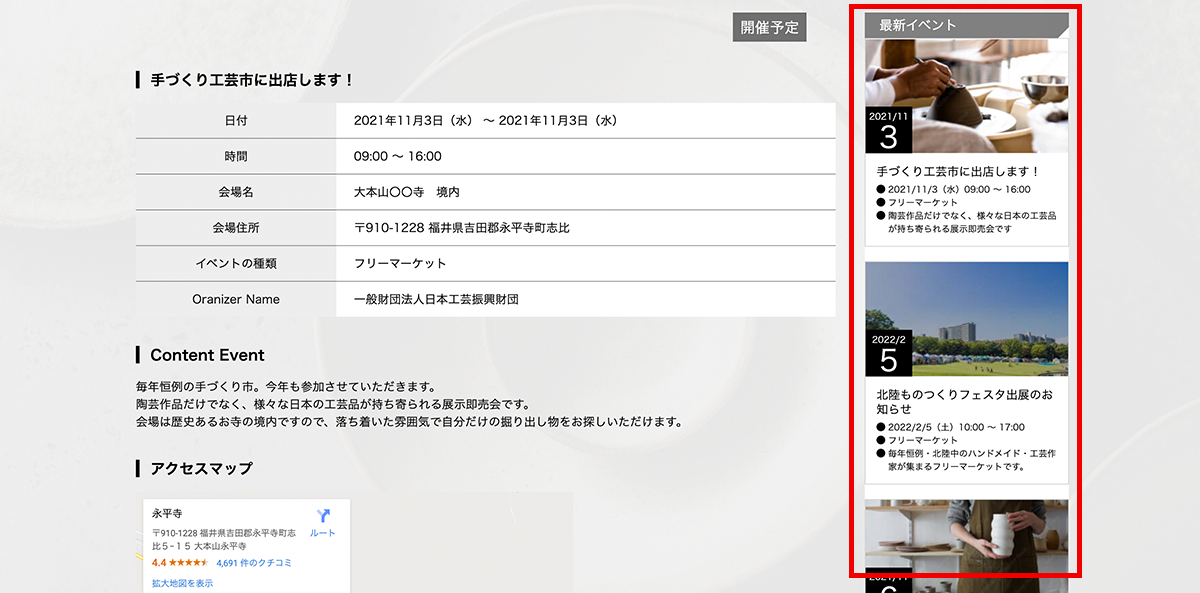Click the 開催予定 status badge
This screenshot has width=1200, height=593.
pos(769,27)
